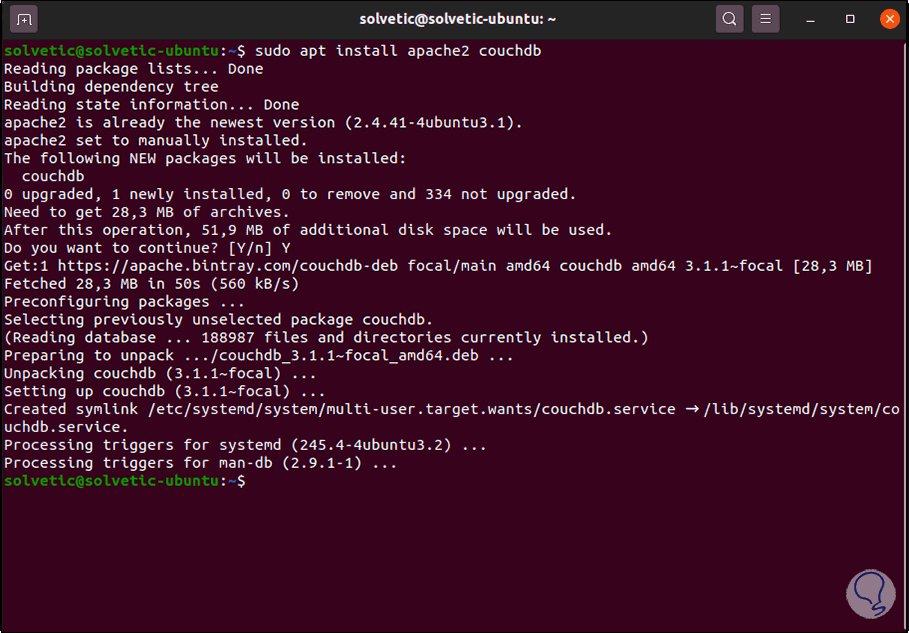
Task: Click the "Preconfiguring packages ..." line
Action: pos(124,302)
